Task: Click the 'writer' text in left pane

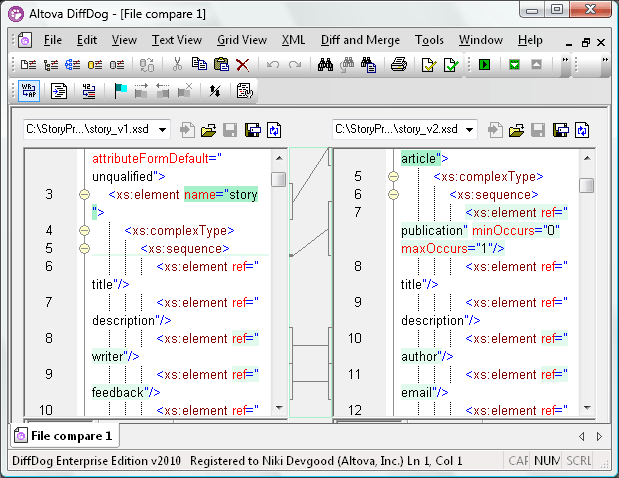Action: pos(108,356)
